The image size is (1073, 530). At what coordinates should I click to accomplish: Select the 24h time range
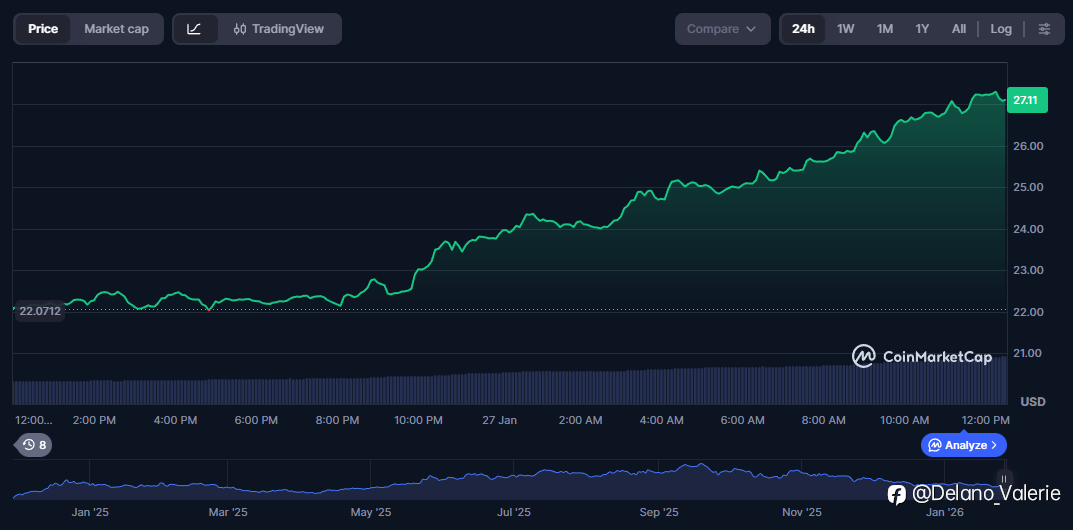click(803, 29)
